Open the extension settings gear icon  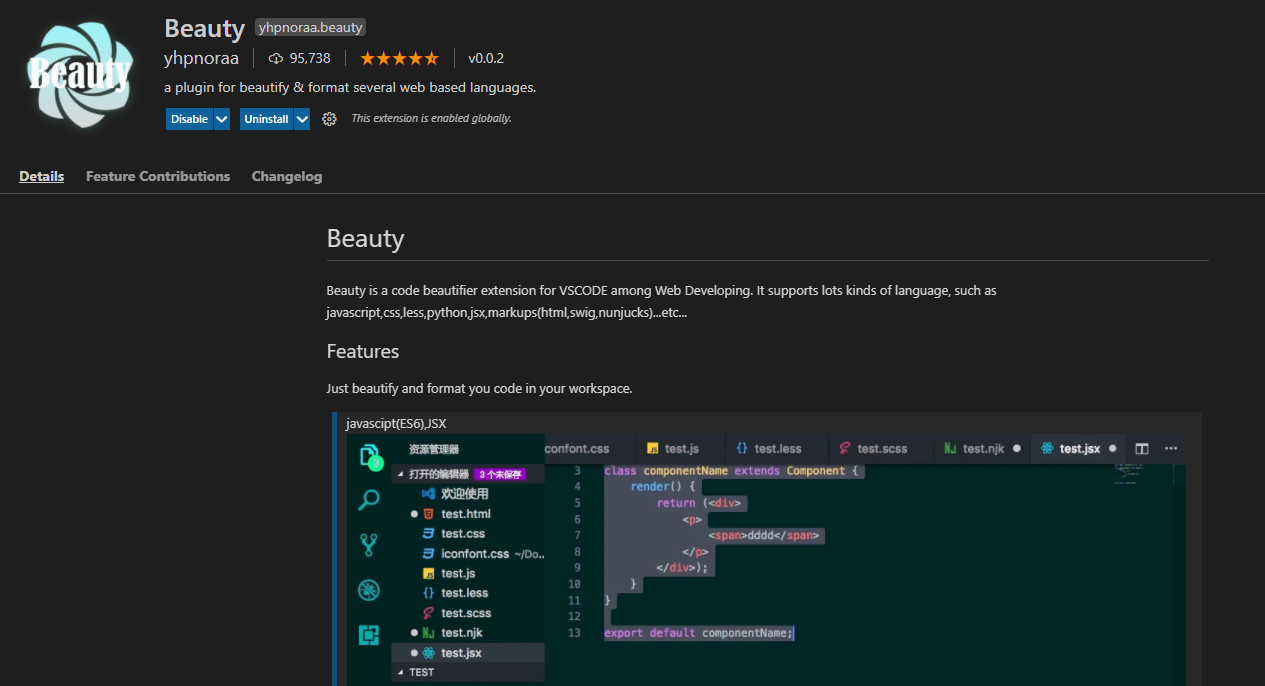pyautogui.click(x=329, y=119)
